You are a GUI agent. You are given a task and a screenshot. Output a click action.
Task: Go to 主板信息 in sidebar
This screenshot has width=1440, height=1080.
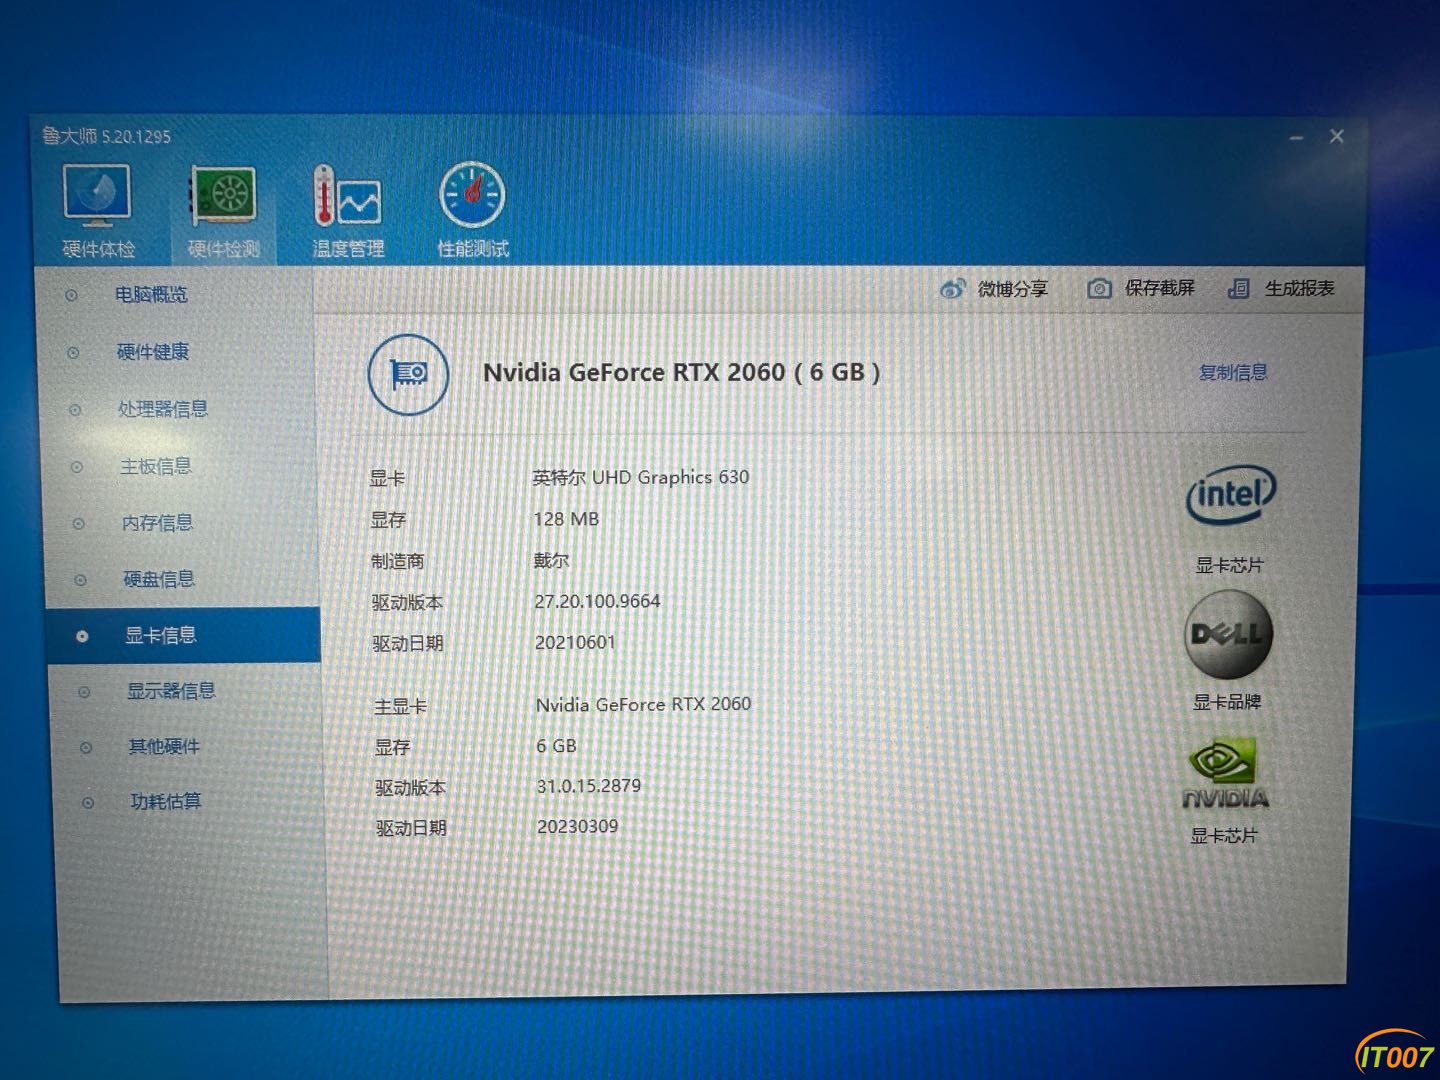(x=156, y=466)
